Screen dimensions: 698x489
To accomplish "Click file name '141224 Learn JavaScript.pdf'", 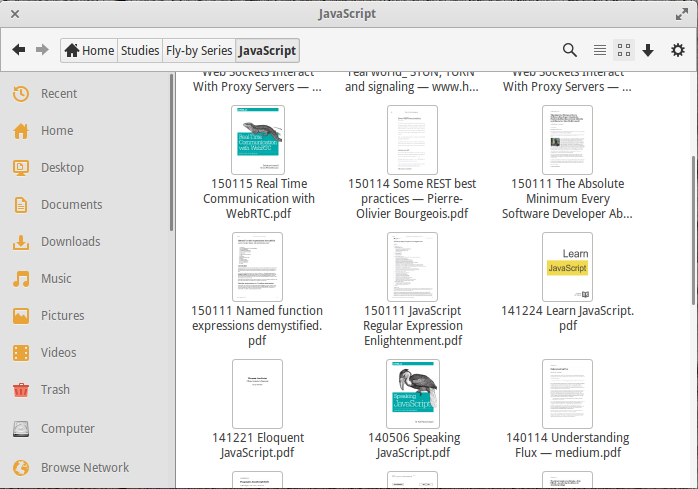I will pyautogui.click(x=568, y=318).
